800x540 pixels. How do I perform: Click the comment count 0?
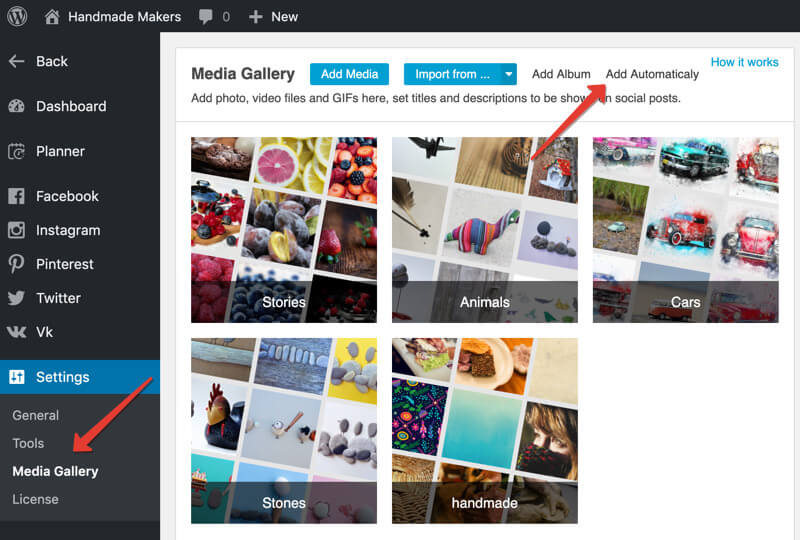coord(226,17)
